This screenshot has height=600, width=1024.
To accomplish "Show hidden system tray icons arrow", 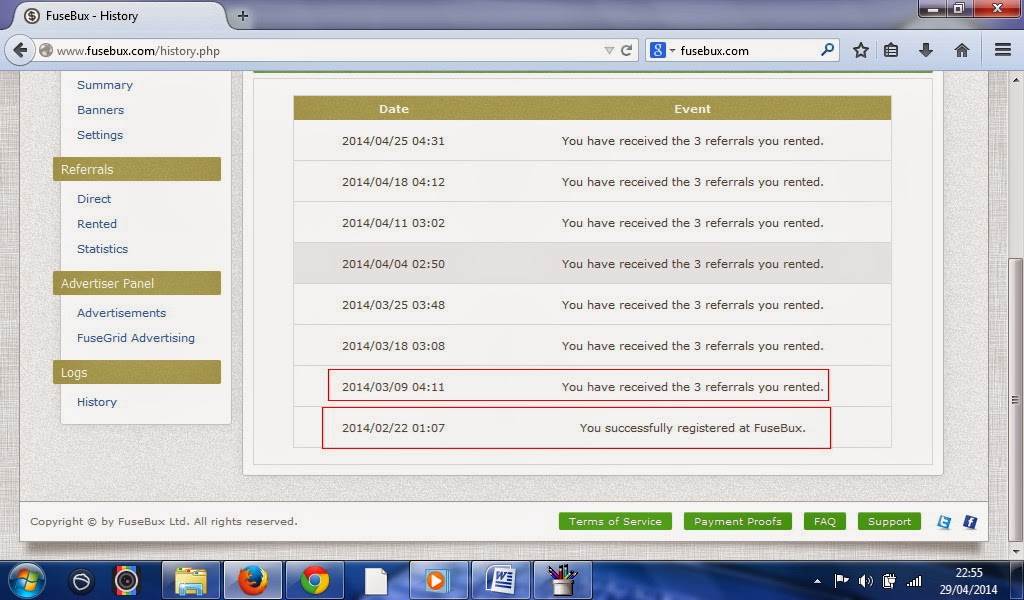I will coord(818,580).
